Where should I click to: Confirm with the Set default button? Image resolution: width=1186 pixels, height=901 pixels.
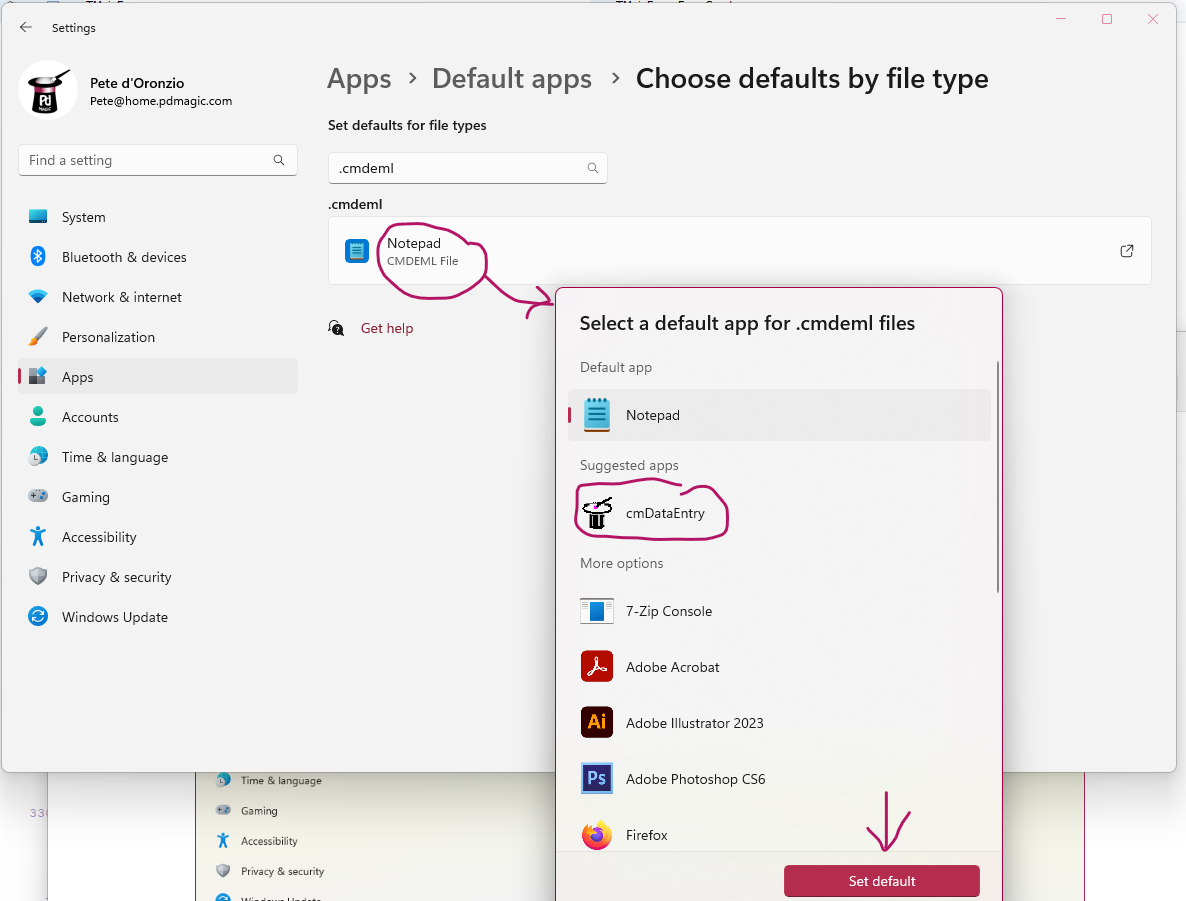(x=881, y=881)
